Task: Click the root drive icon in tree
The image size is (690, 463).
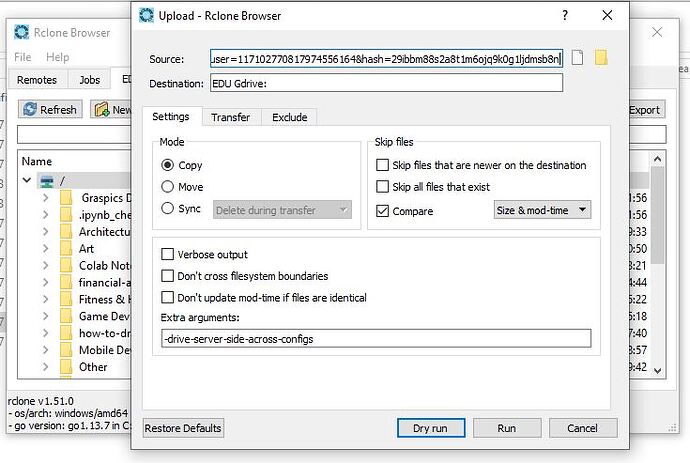Action: pos(47,181)
